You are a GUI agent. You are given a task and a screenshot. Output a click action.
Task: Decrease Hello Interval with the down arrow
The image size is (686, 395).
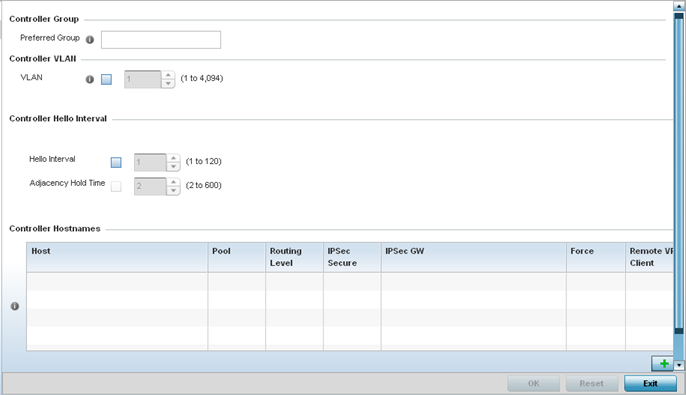[x=173, y=167]
